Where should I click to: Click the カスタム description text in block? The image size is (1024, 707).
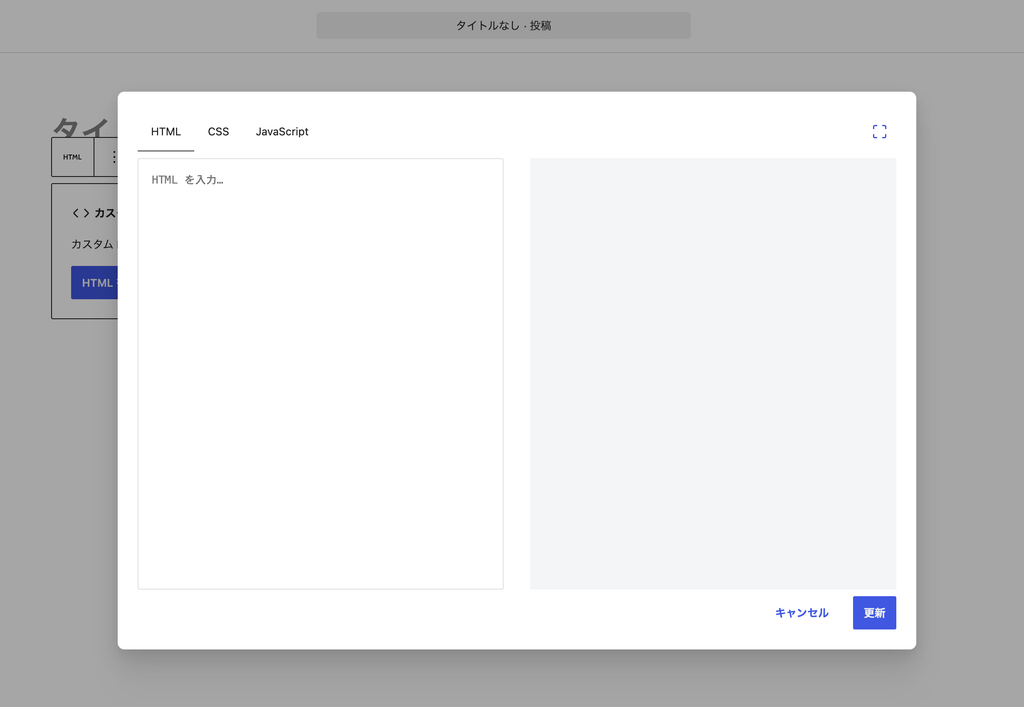(x=92, y=244)
